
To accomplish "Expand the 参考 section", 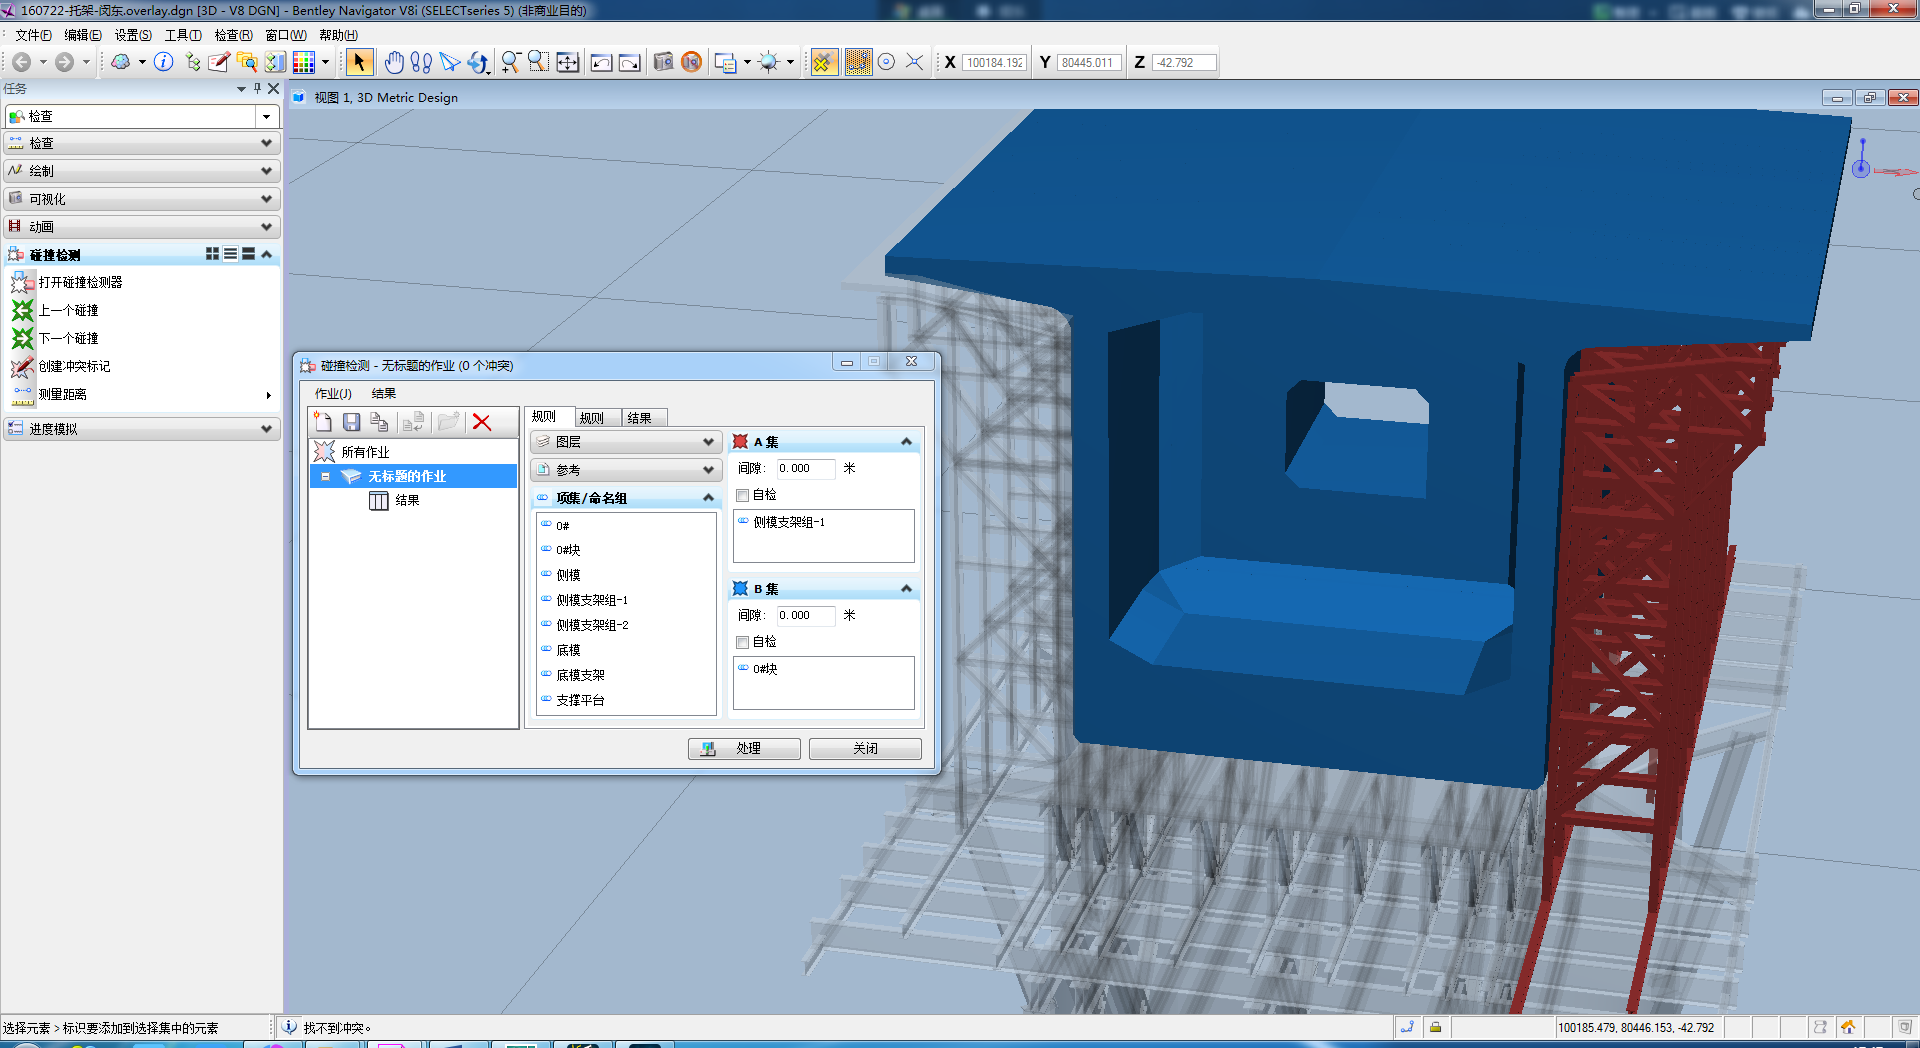I will pos(708,470).
